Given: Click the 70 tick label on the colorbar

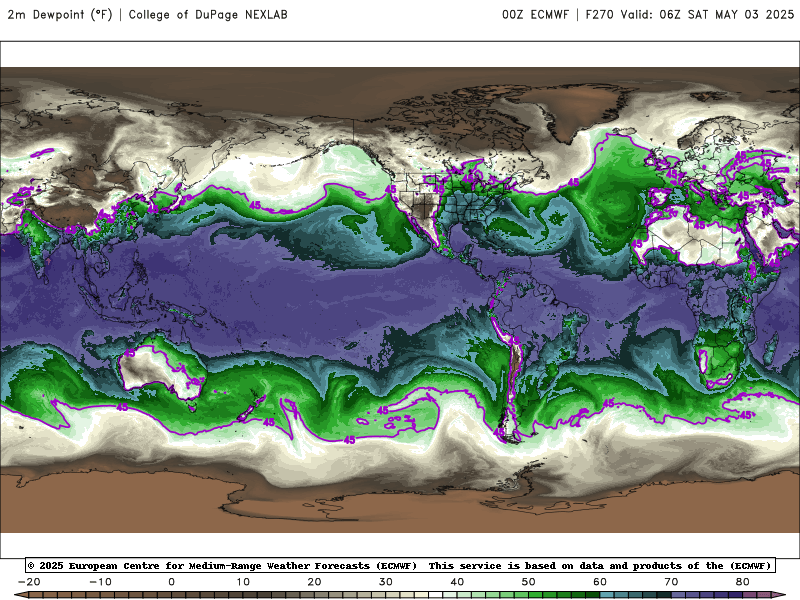Looking at the screenshot, I should pos(671,582).
